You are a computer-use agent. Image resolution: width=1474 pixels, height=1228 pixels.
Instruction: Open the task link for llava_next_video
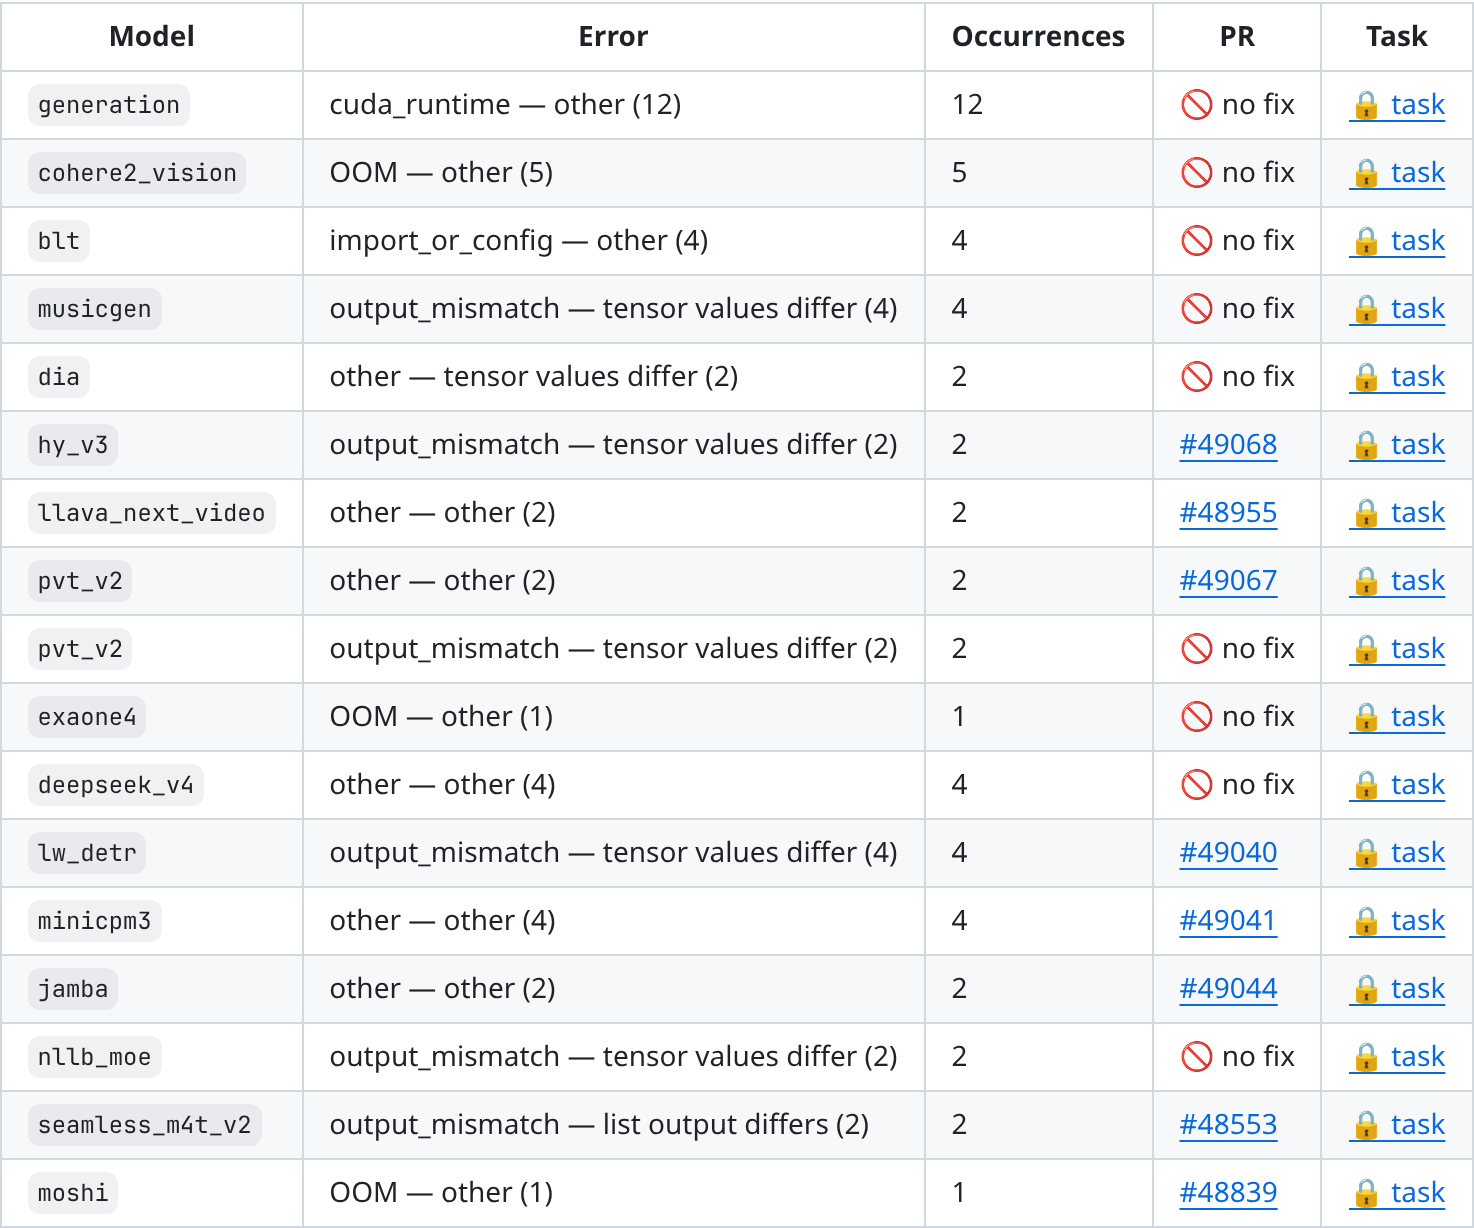tap(1397, 513)
